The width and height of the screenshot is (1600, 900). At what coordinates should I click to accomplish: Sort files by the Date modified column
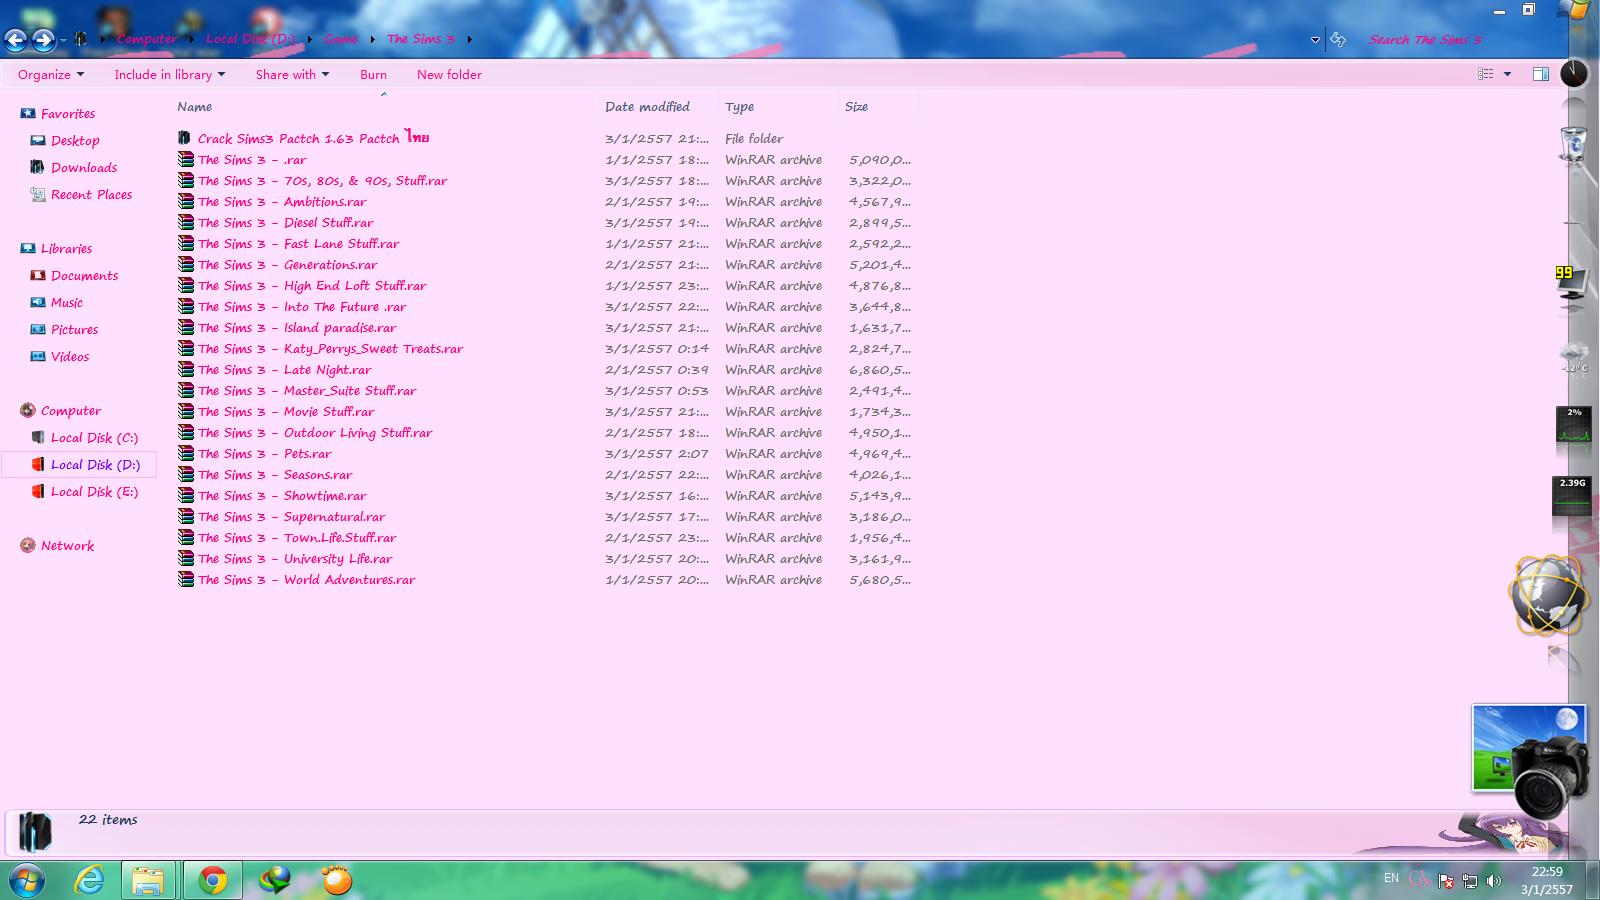pos(647,107)
